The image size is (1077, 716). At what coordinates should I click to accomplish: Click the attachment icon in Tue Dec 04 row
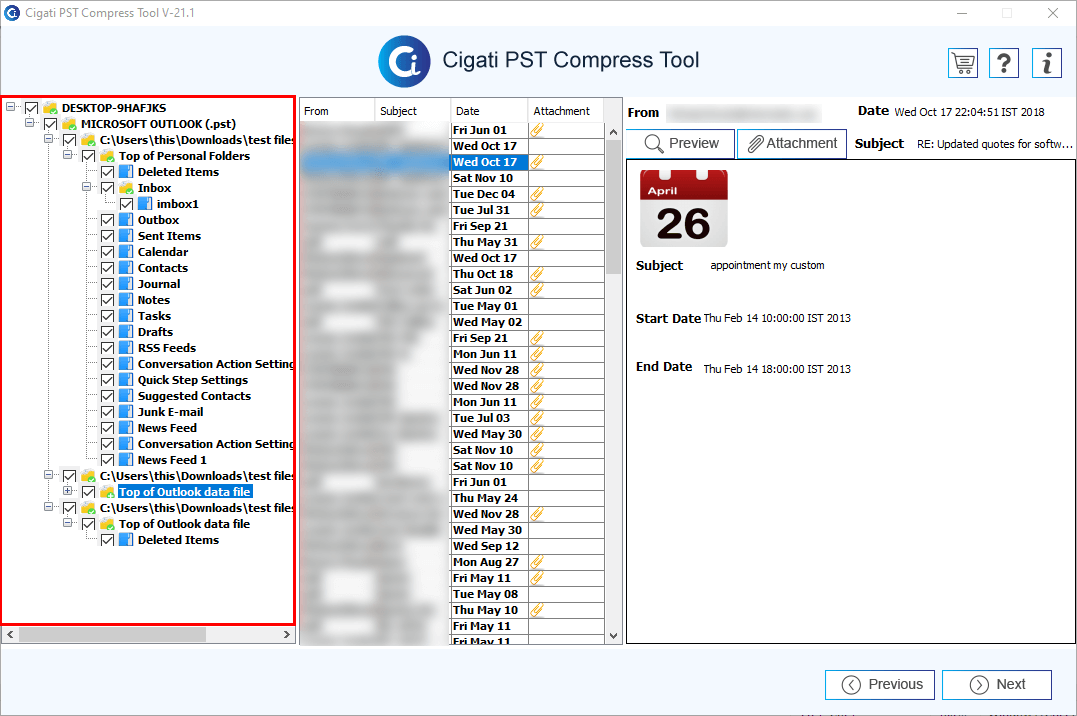(x=536, y=194)
